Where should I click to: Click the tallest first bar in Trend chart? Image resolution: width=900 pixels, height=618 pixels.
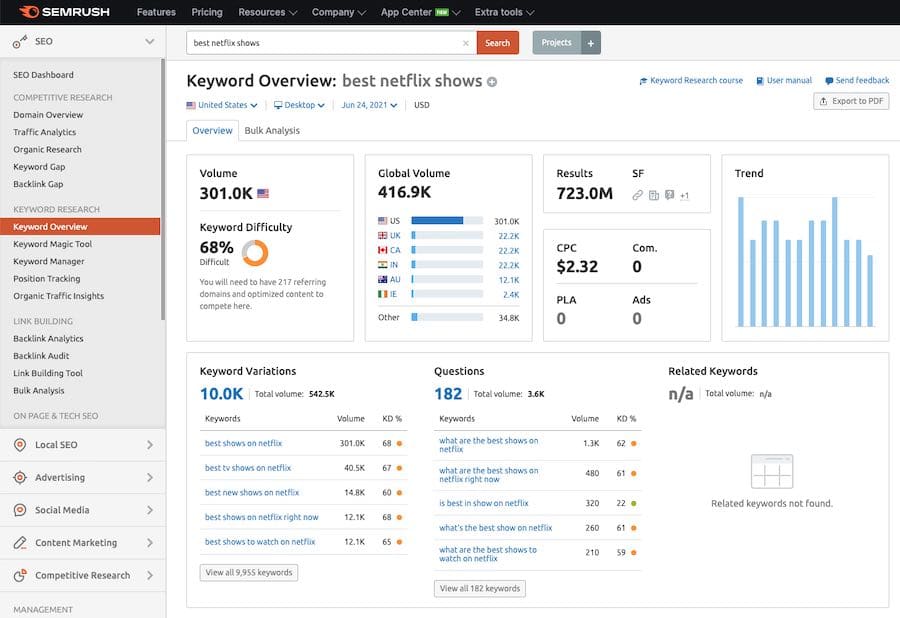pos(741,262)
